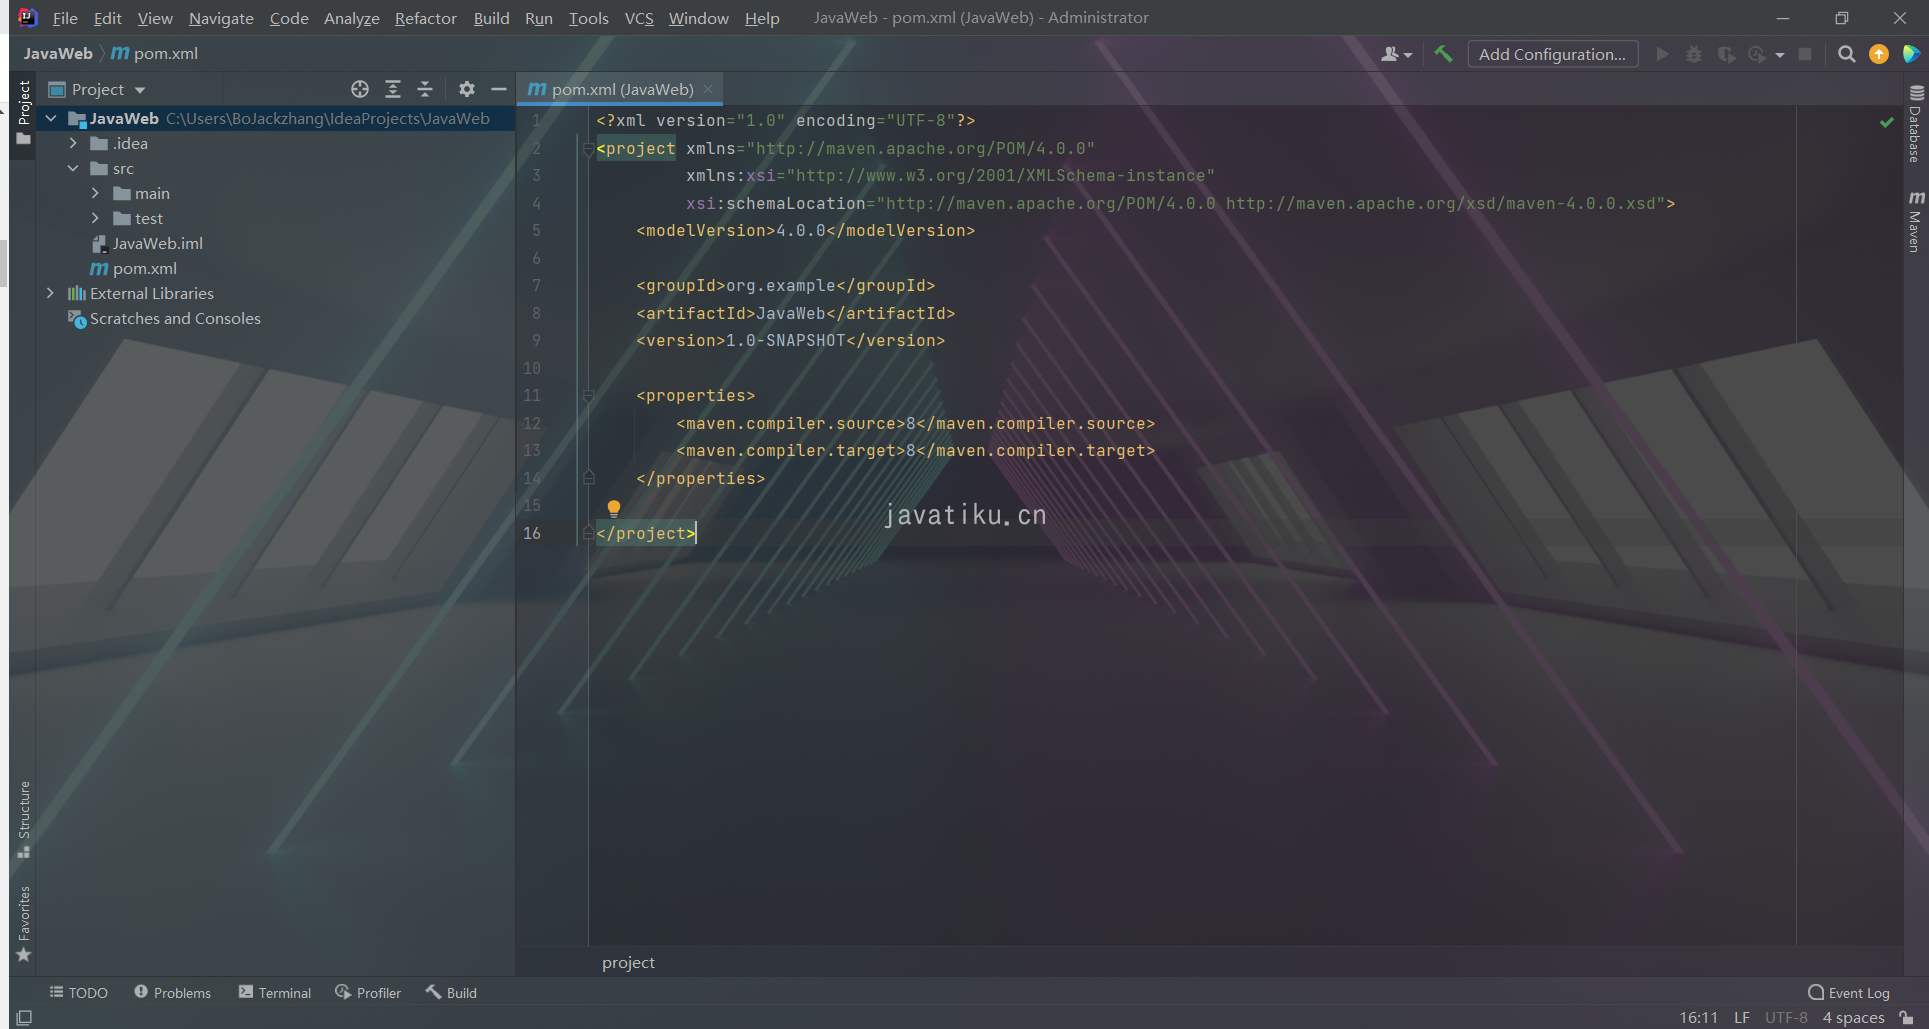
Task: Collapse the JavaWeb root project node
Action: pyautogui.click(x=51, y=118)
